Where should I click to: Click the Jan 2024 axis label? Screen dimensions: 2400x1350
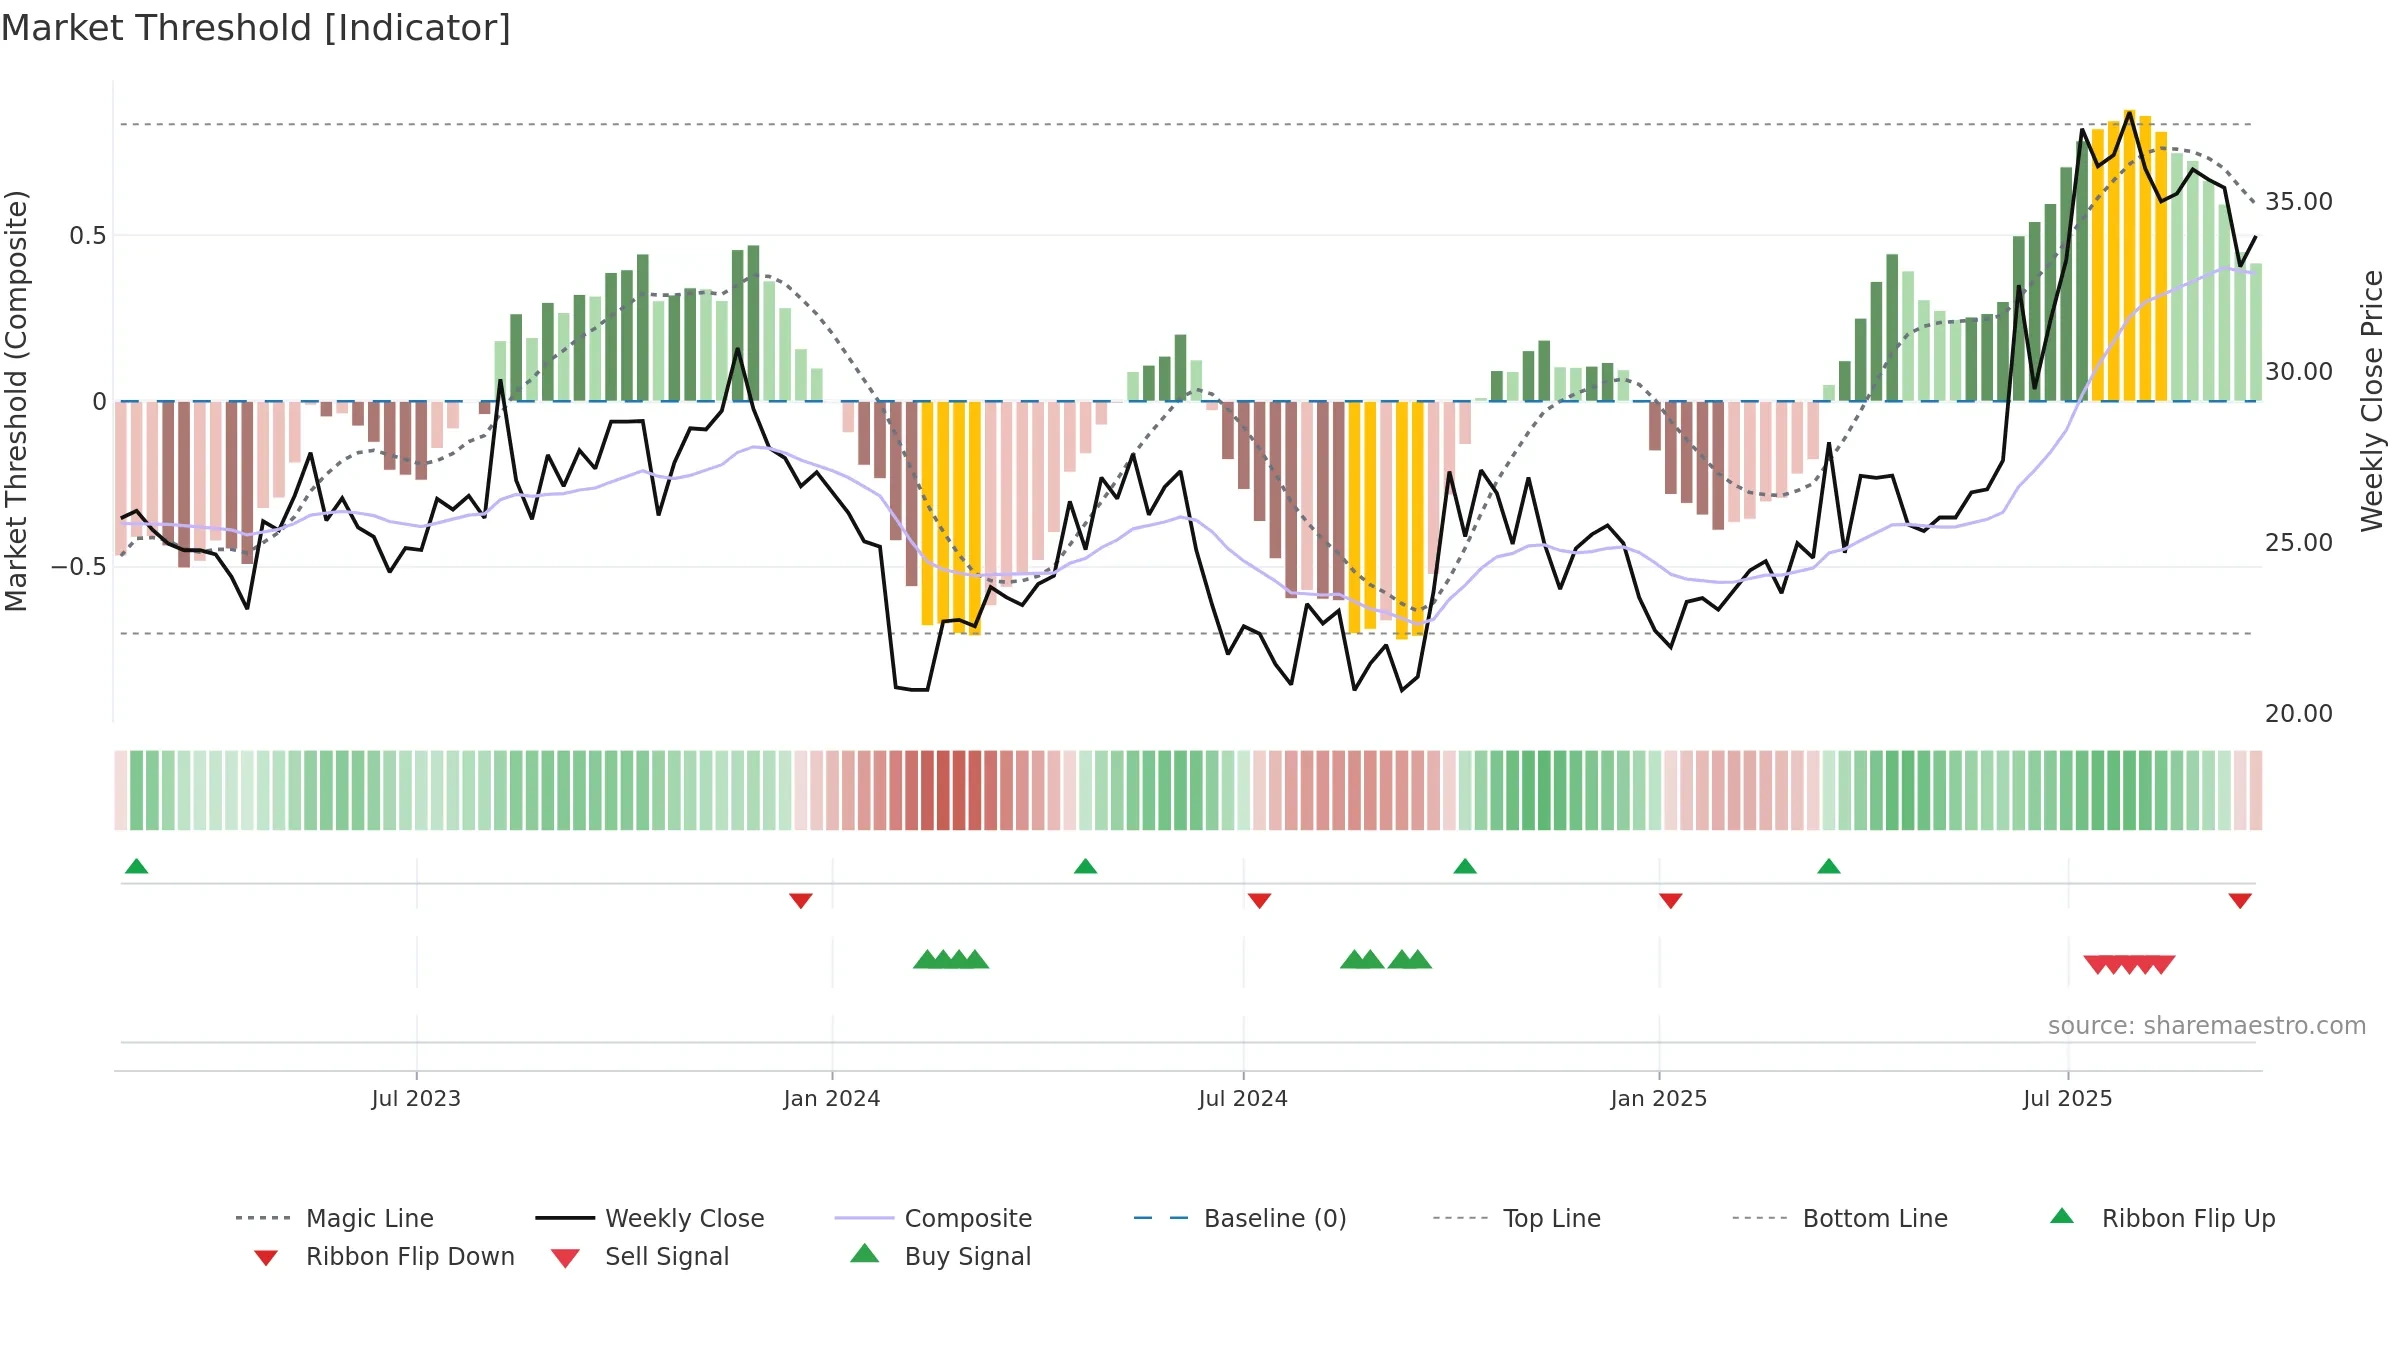[x=832, y=1098]
